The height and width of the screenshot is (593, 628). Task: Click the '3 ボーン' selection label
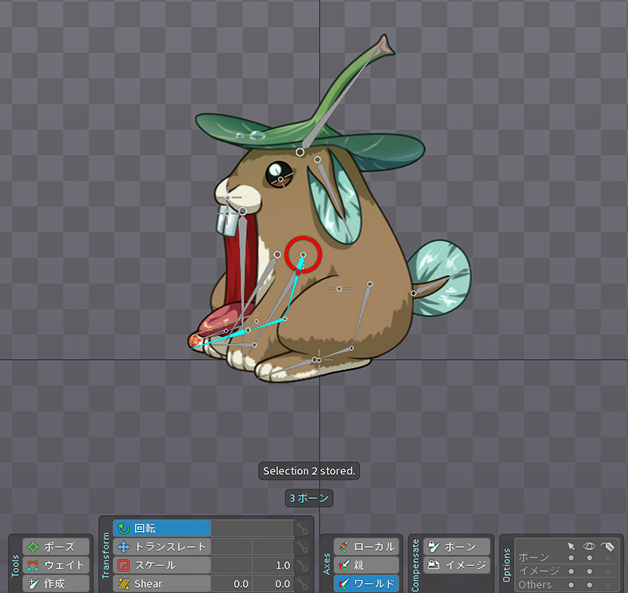click(x=309, y=498)
